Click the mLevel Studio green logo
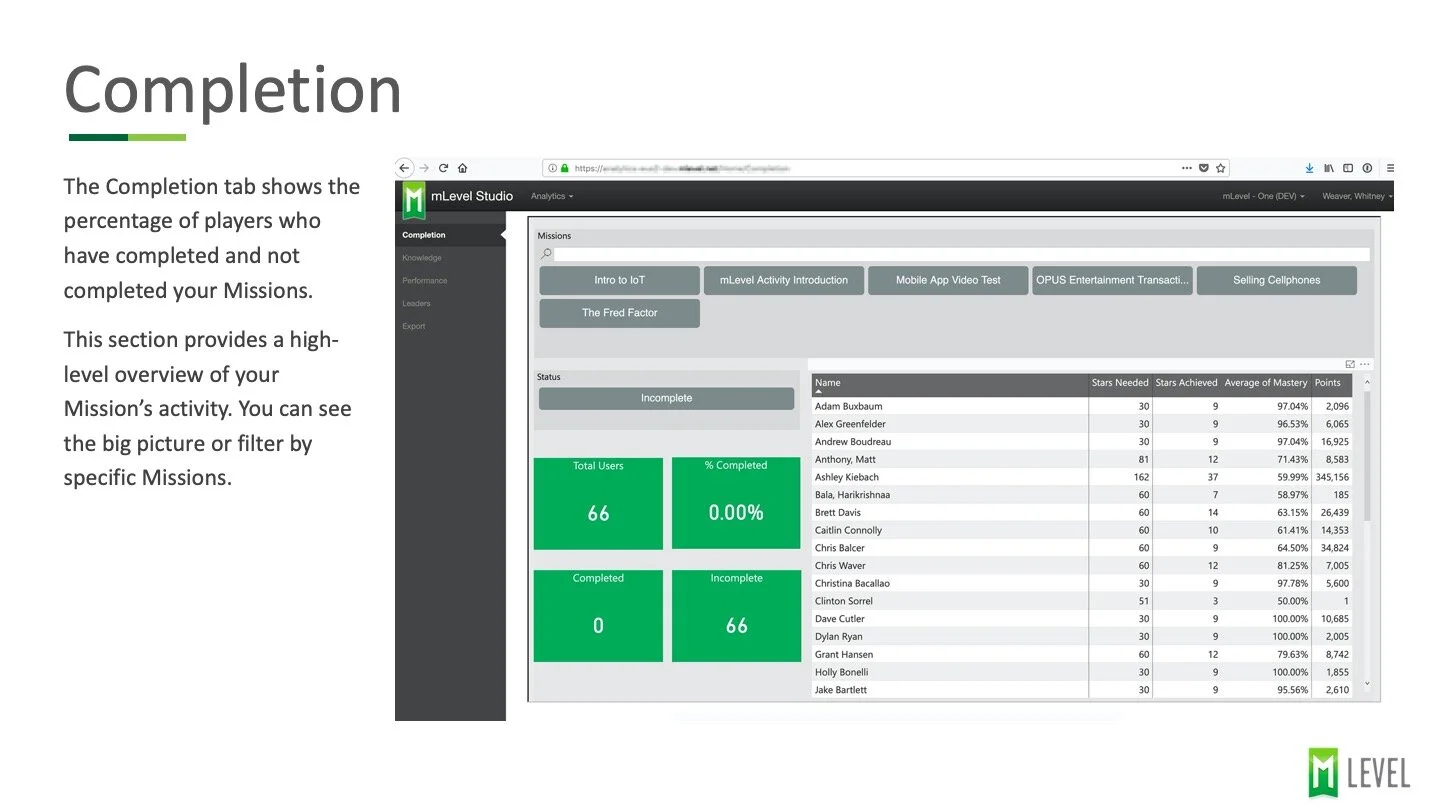 [x=414, y=199]
